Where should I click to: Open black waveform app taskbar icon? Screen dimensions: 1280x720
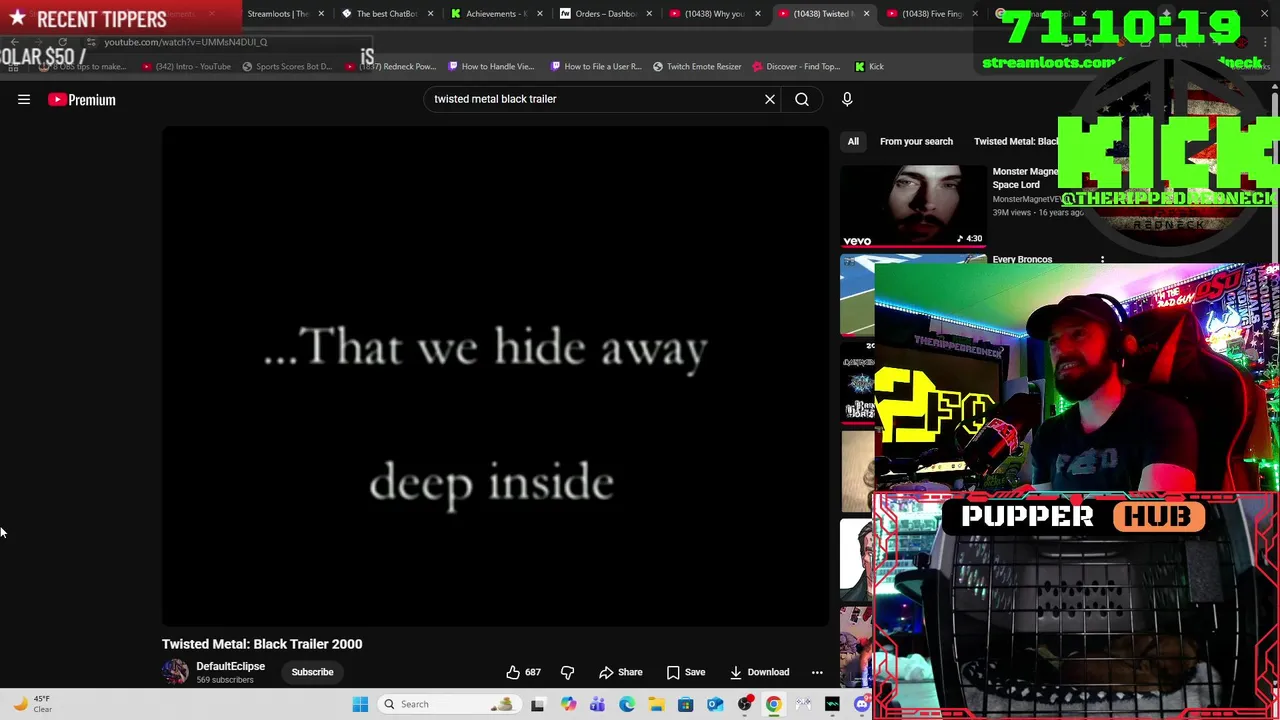point(833,704)
